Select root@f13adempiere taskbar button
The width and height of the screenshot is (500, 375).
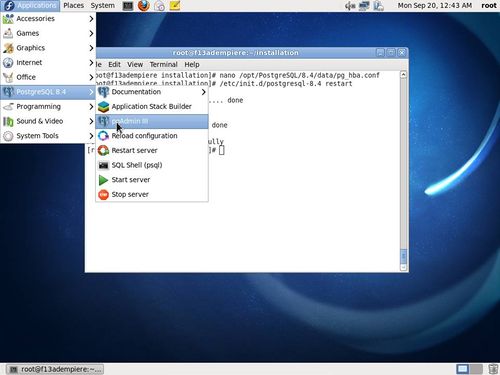[x=55, y=369]
